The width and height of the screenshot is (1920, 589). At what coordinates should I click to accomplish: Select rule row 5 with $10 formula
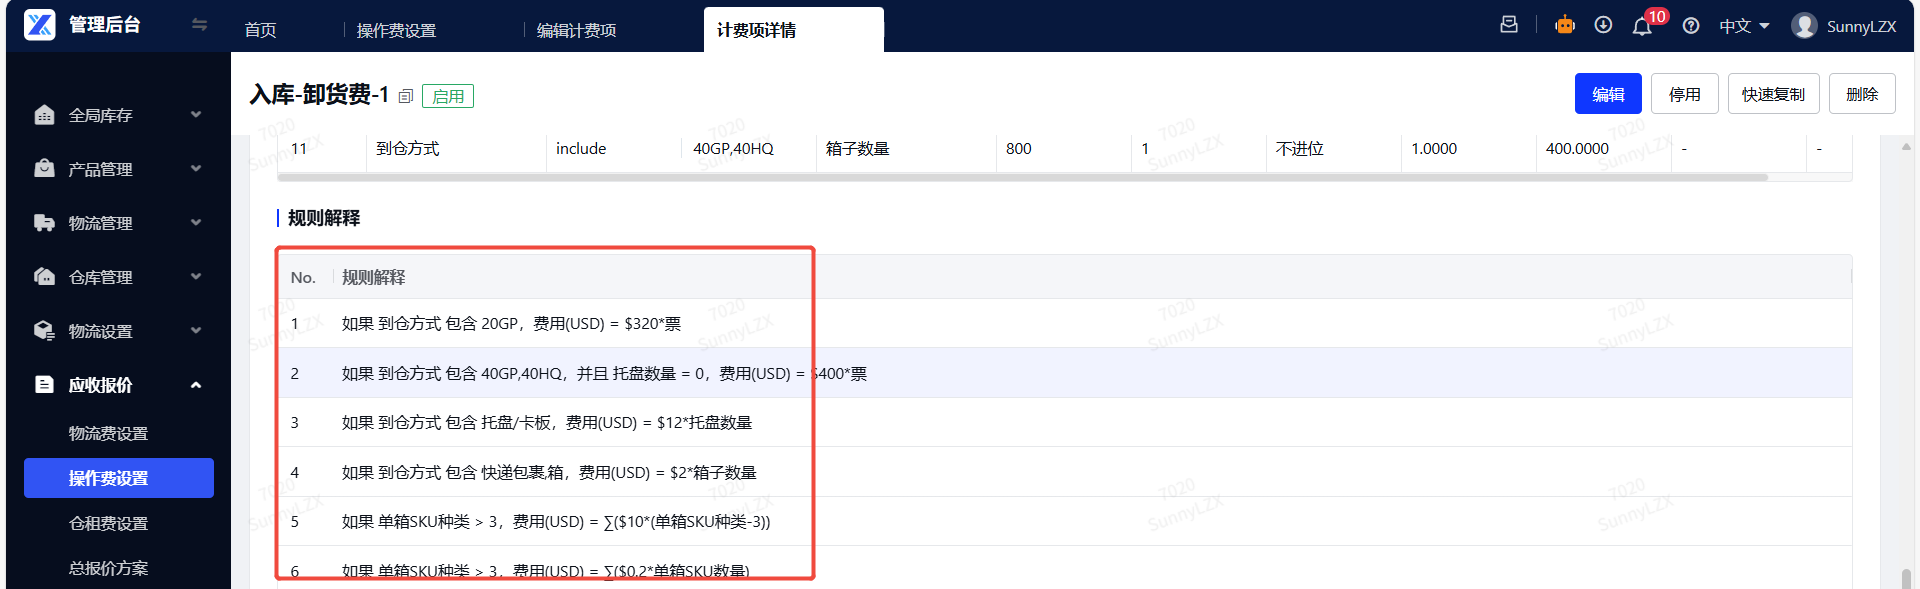pos(1064,521)
